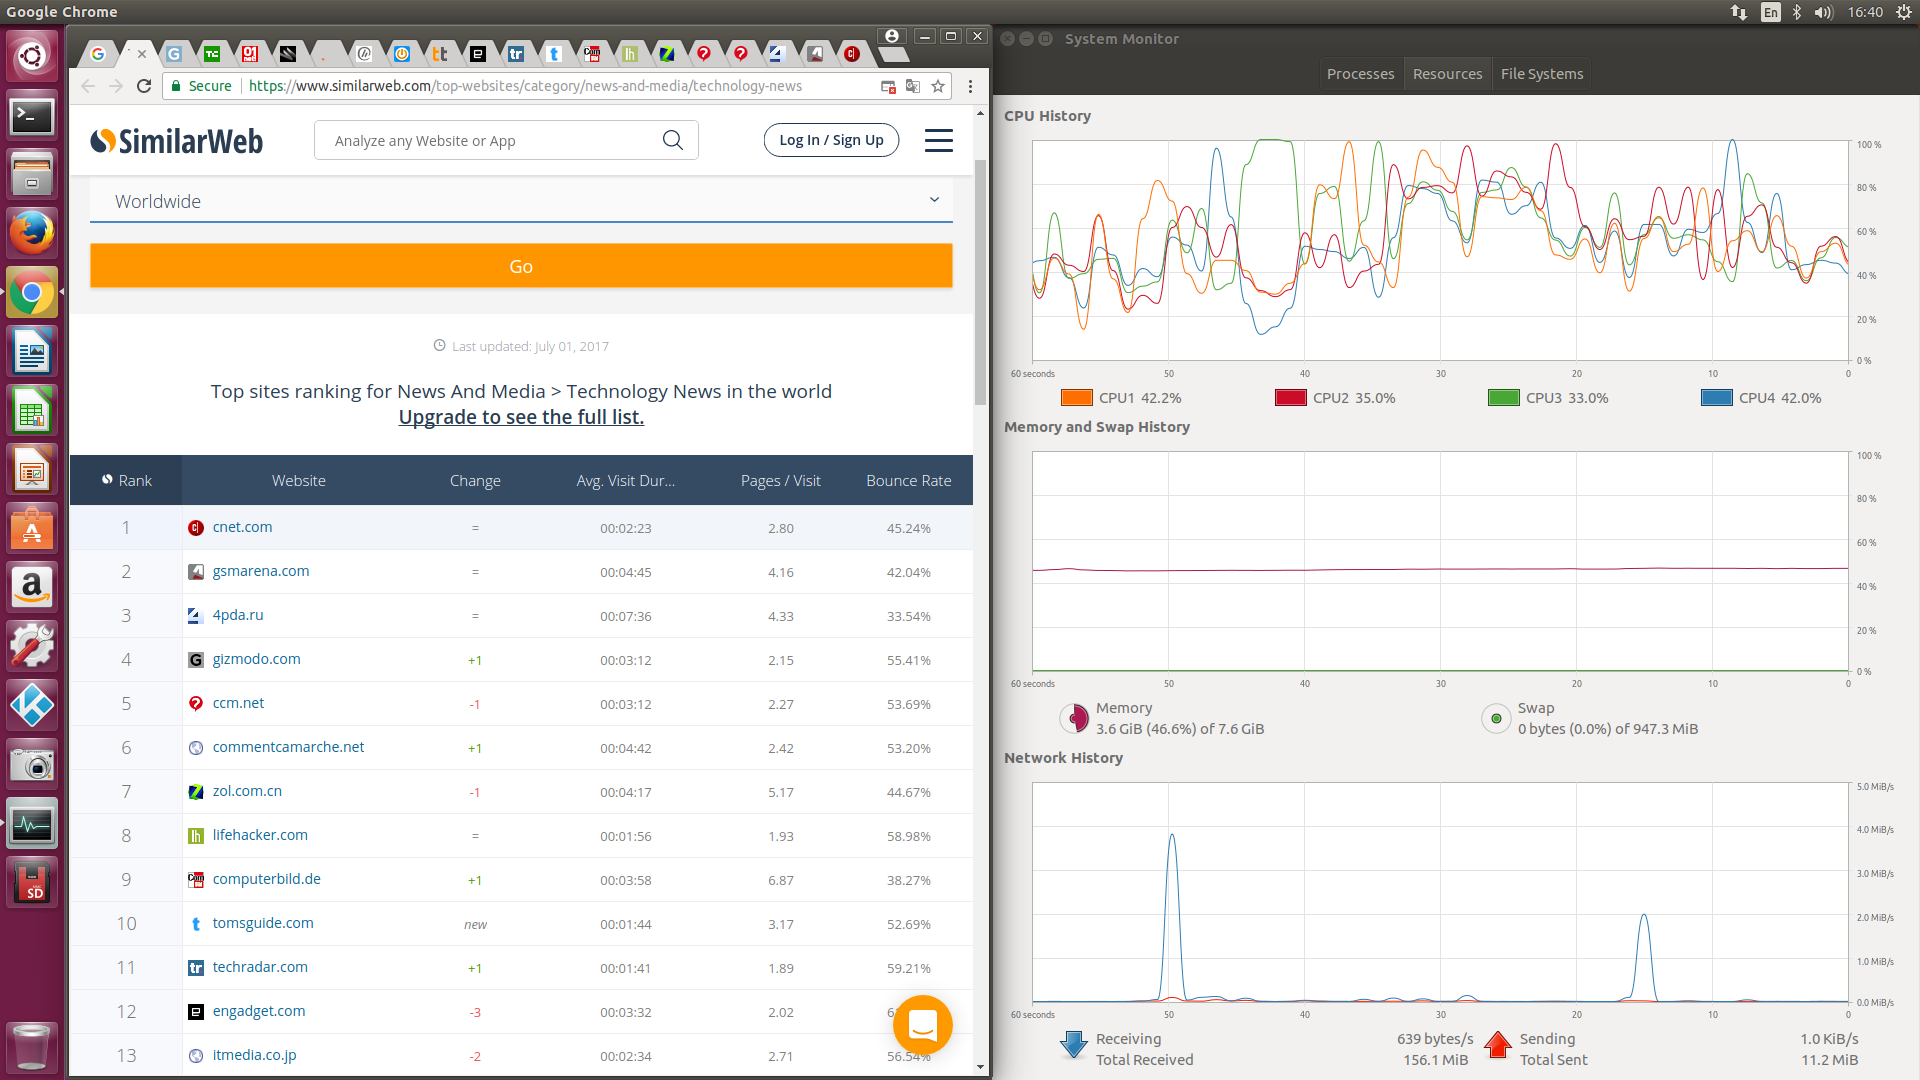The image size is (1920, 1080).
Task: Open the lifehacker.com link
Action: (260, 835)
